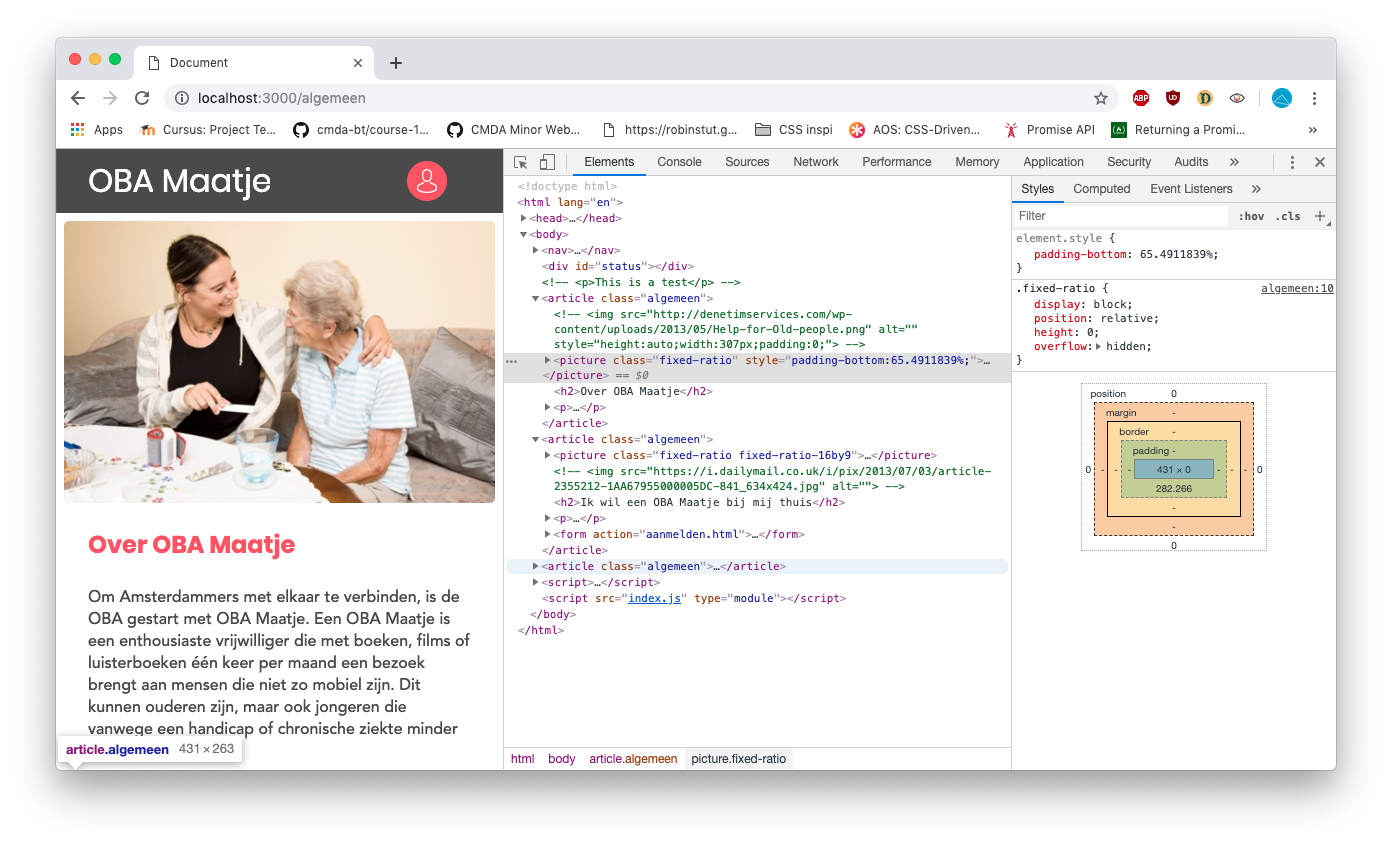Collapse the body element node
Image resolution: width=1392 pixels, height=844 pixels.
click(524, 234)
